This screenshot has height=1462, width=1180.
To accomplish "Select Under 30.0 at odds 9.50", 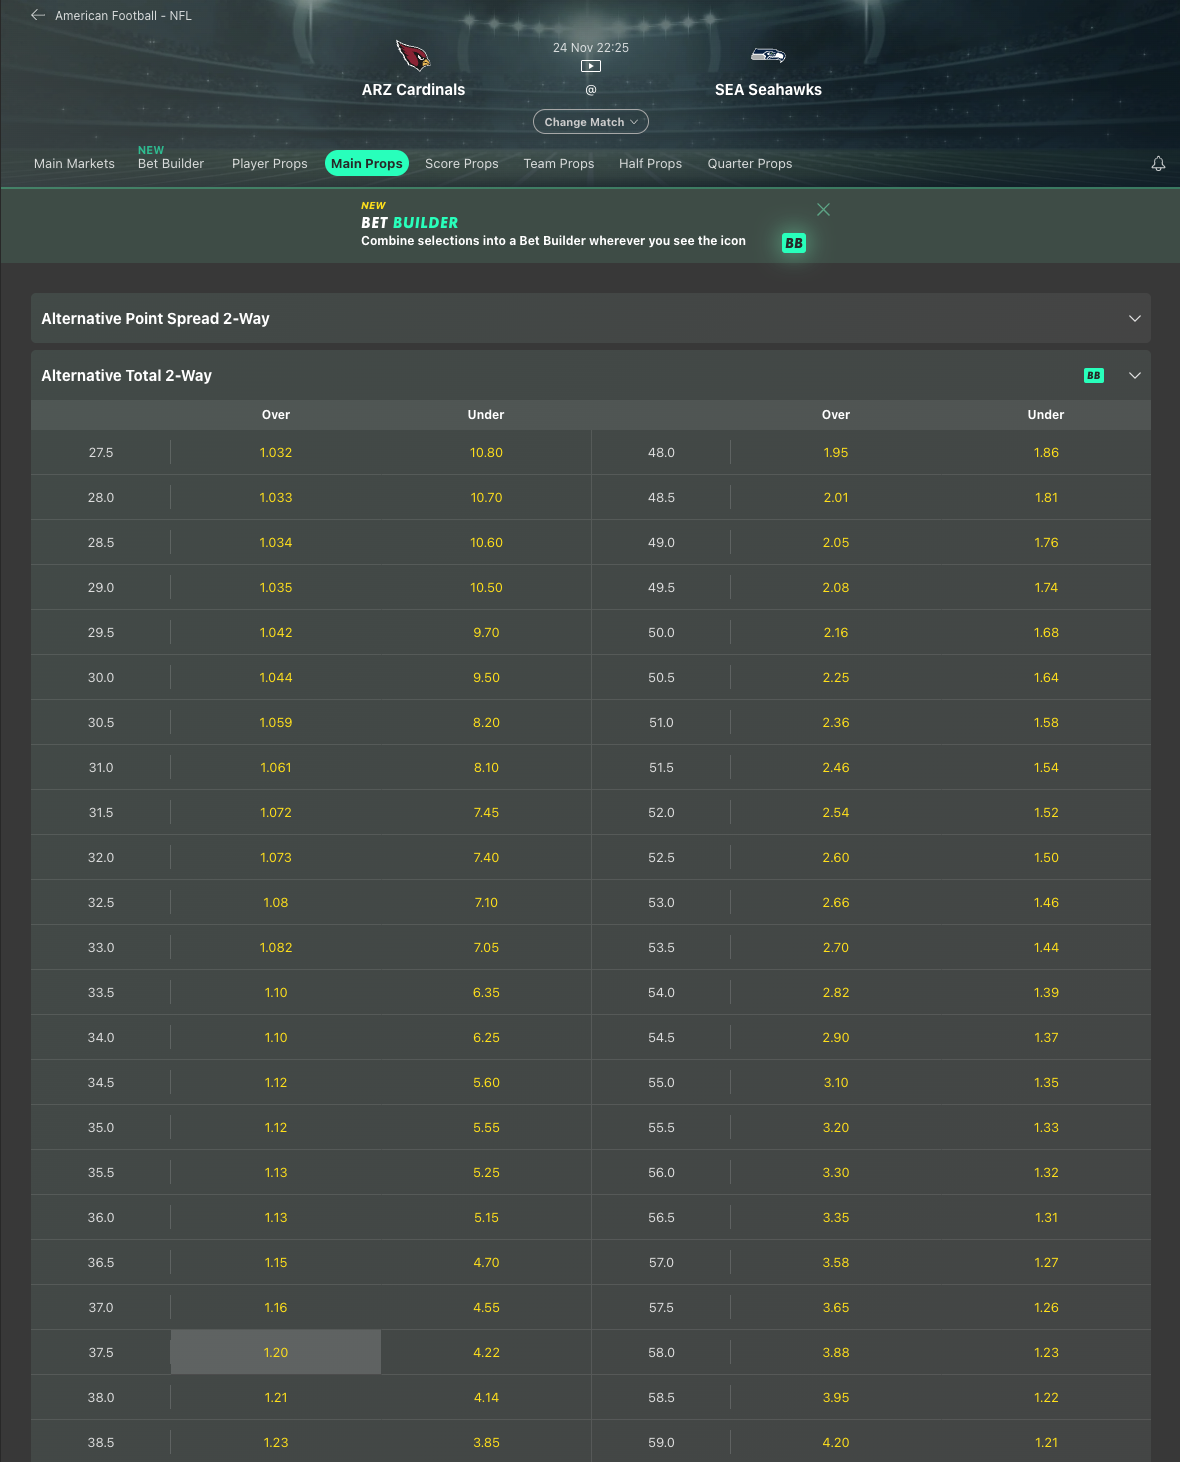I will 486,677.
